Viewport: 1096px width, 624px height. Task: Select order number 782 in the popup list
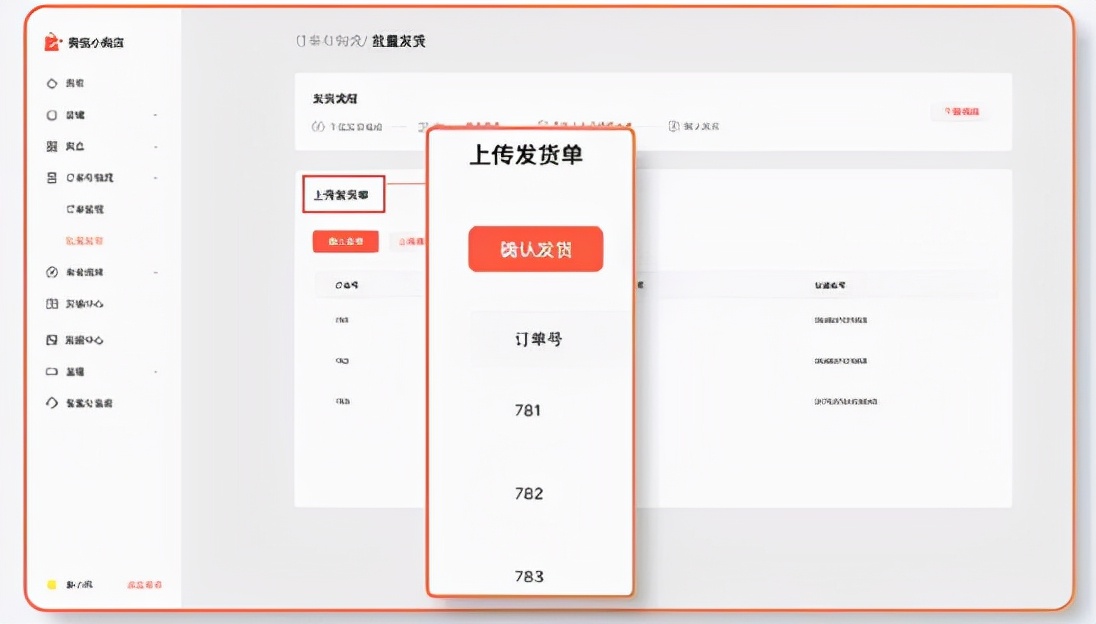[x=529, y=493]
